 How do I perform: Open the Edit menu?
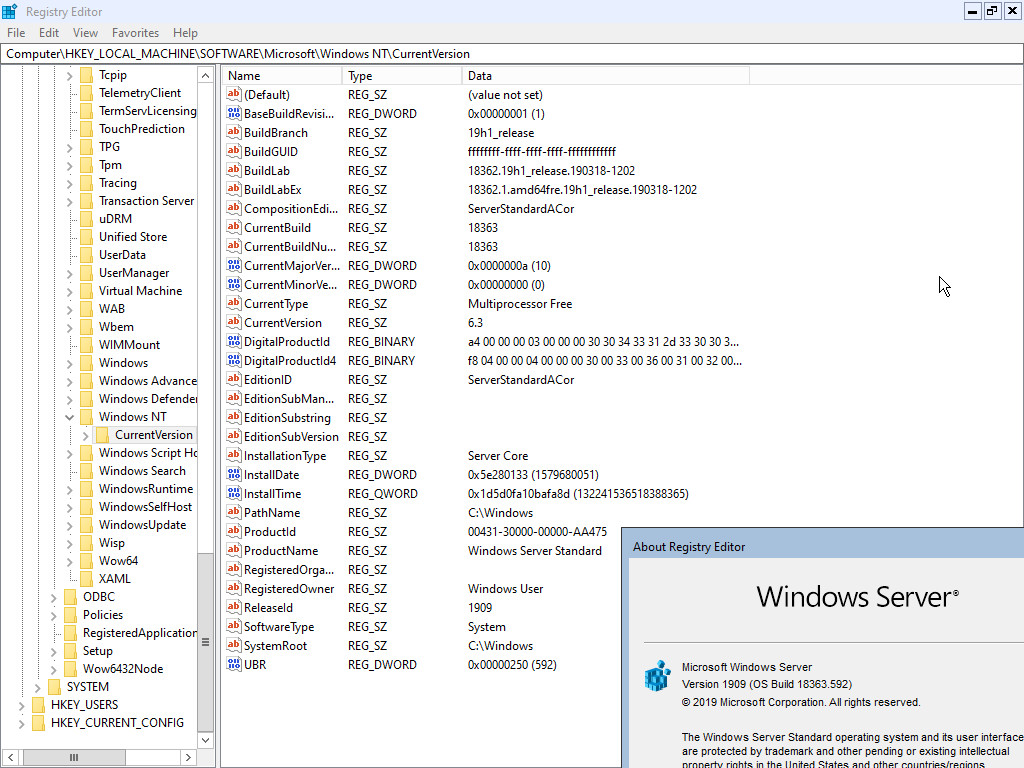click(48, 33)
